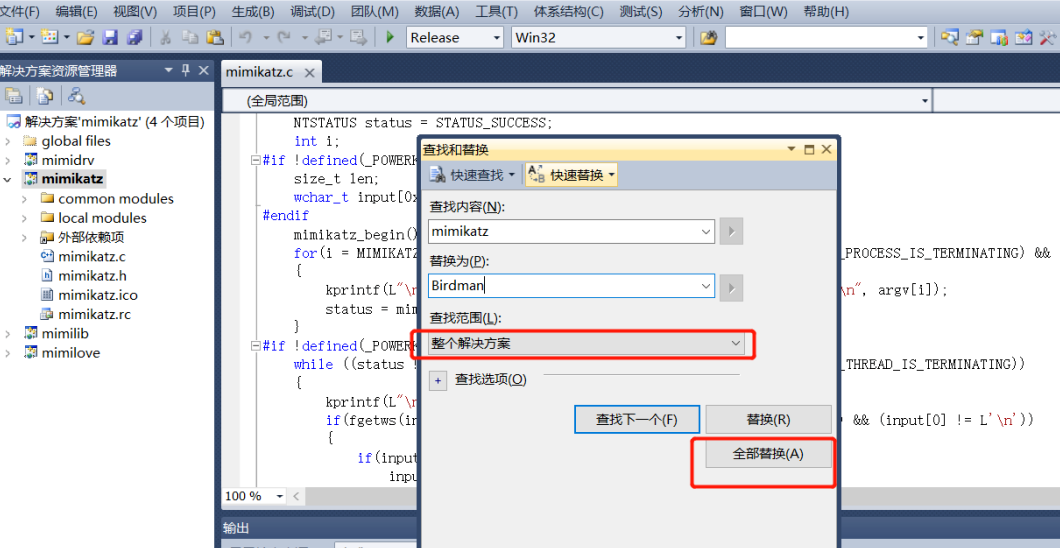
Task: Click the horizontal scrollbar left arrow in editor
Action: tap(297, 496)
